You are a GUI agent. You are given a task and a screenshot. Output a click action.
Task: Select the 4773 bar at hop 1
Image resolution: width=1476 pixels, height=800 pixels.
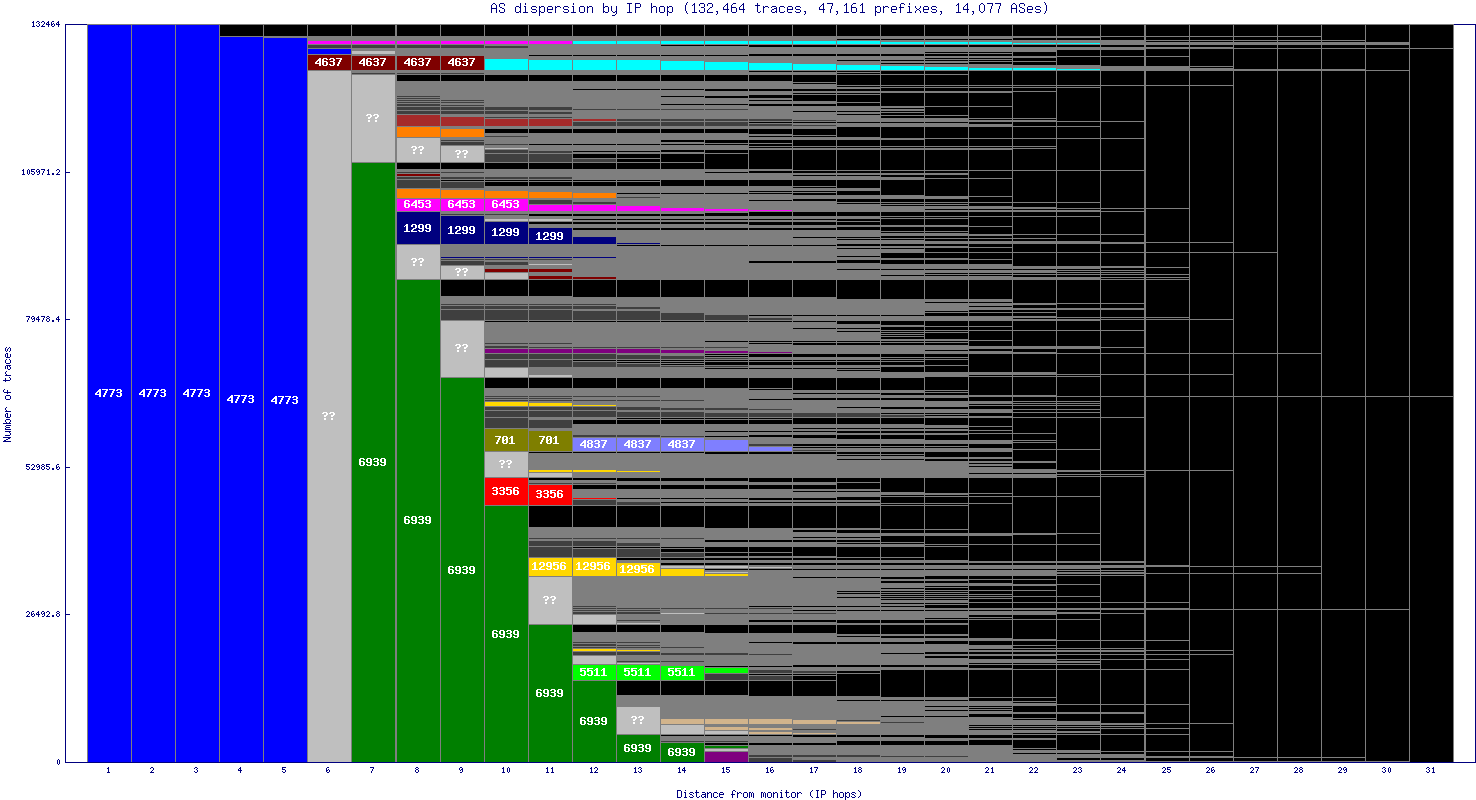pos(109,393)
